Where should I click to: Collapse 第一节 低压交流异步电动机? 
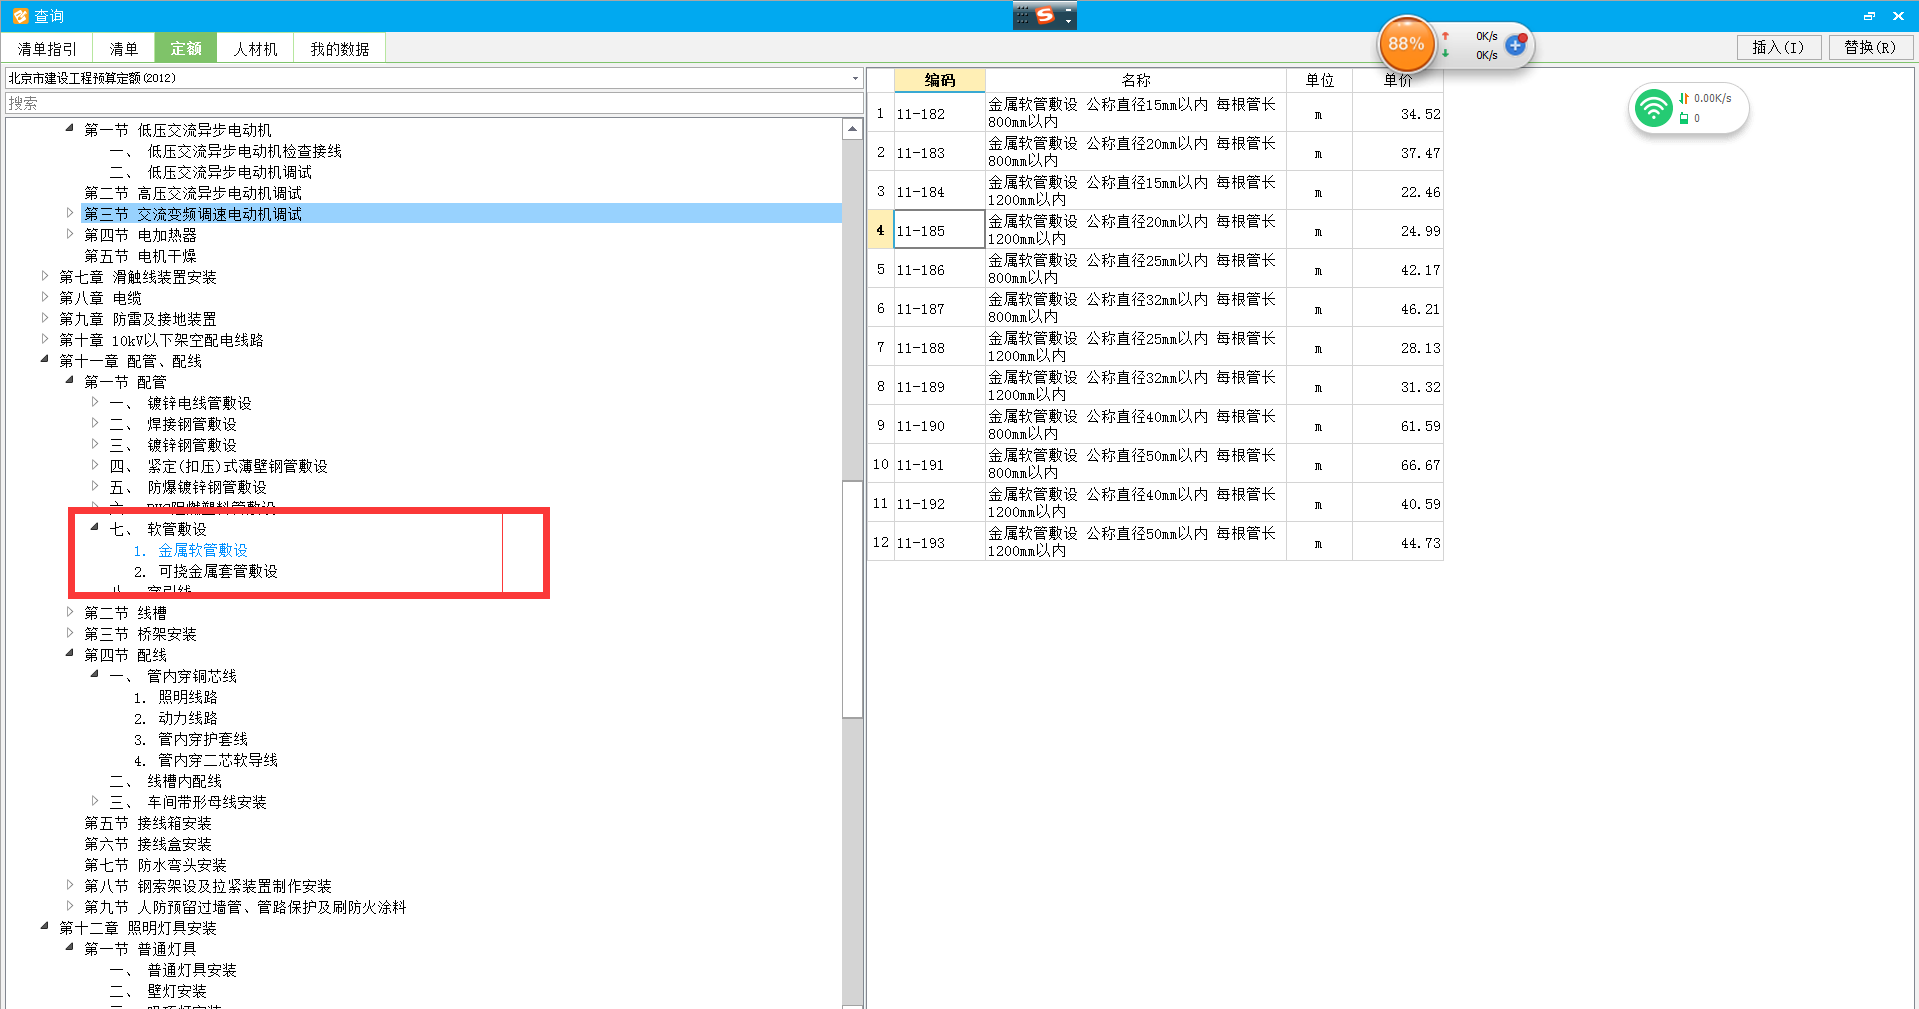[69, 128]
